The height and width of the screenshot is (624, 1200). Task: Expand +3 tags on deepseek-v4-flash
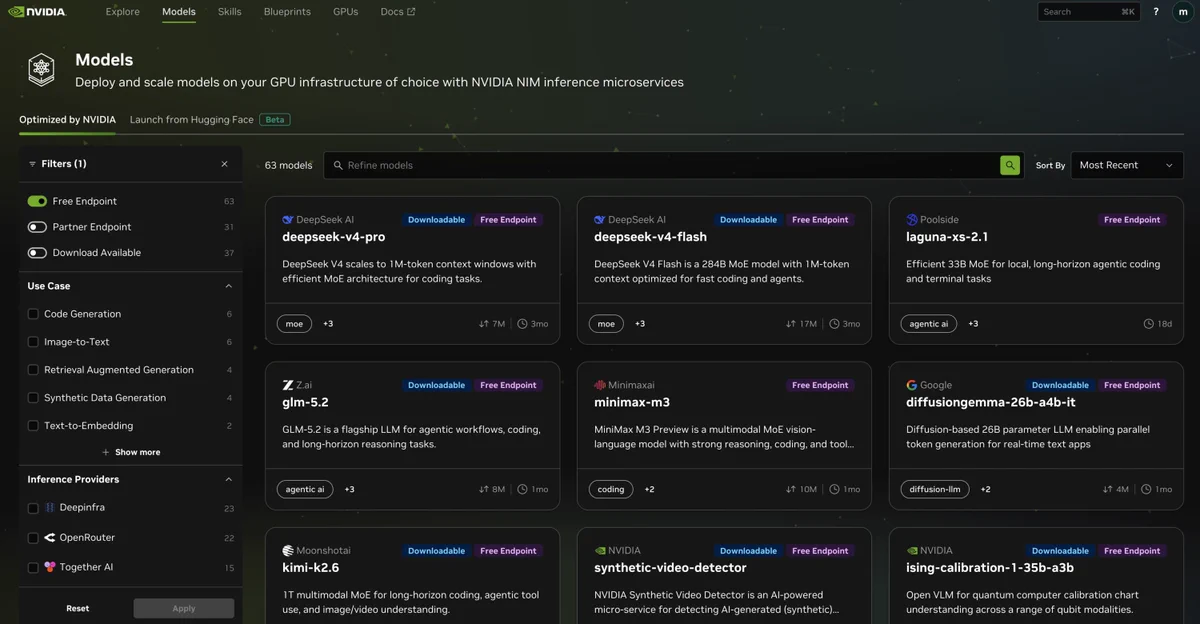640,324
